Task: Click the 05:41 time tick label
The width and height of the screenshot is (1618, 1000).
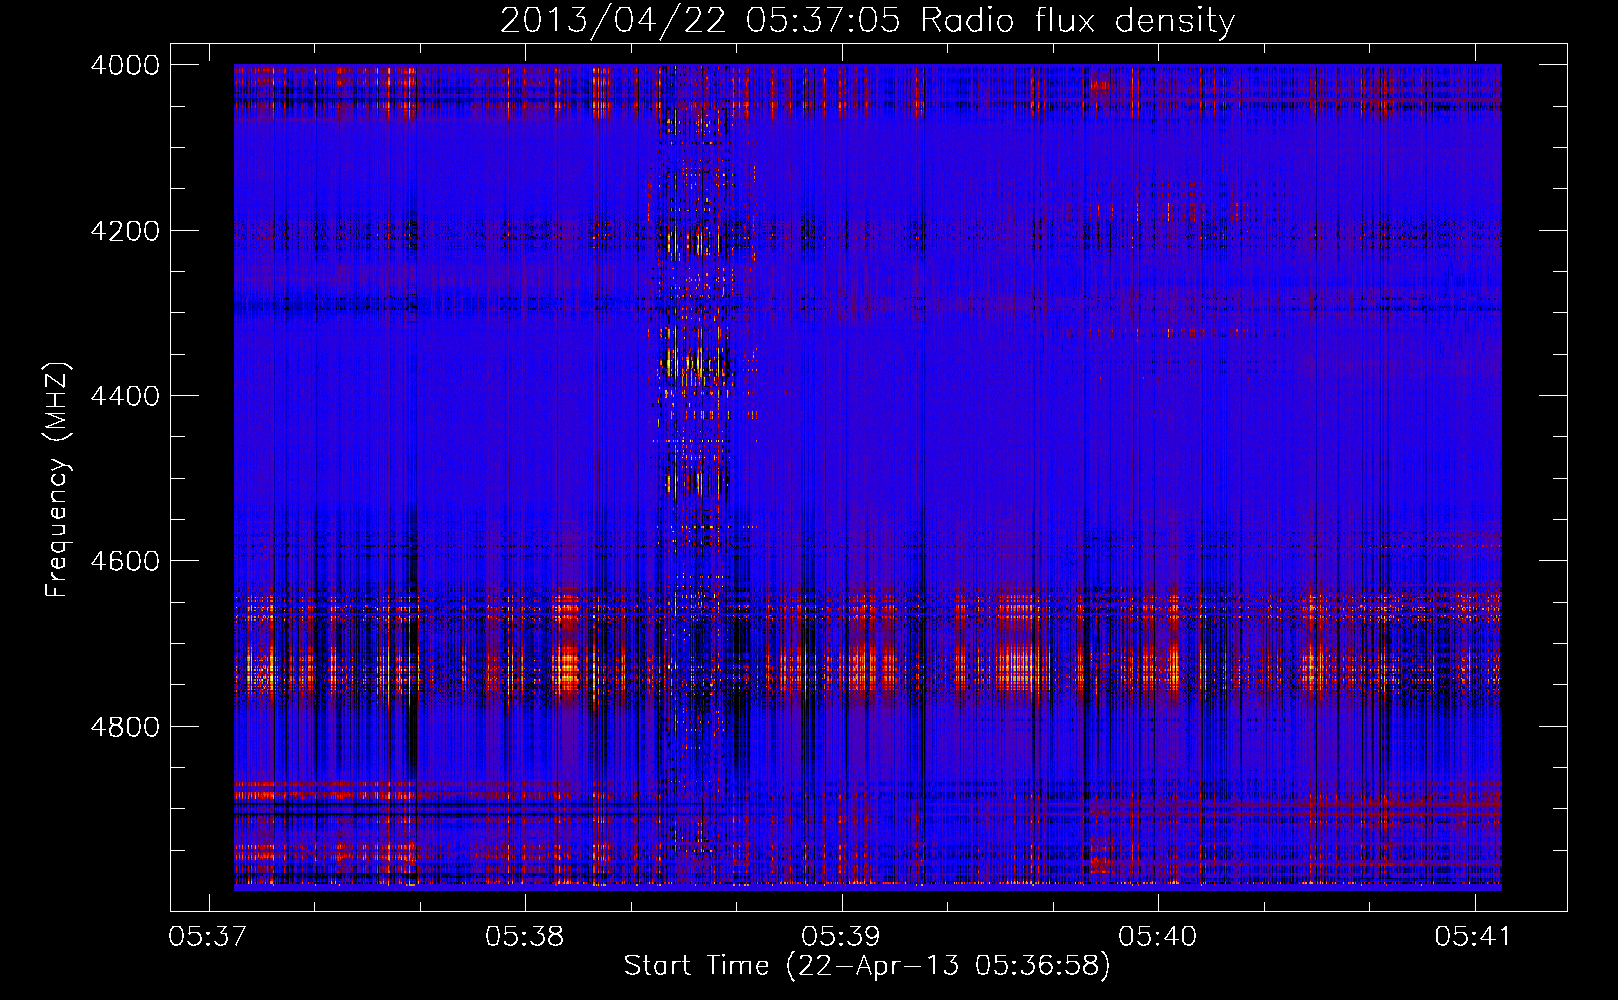Action: click(1473, 937)
